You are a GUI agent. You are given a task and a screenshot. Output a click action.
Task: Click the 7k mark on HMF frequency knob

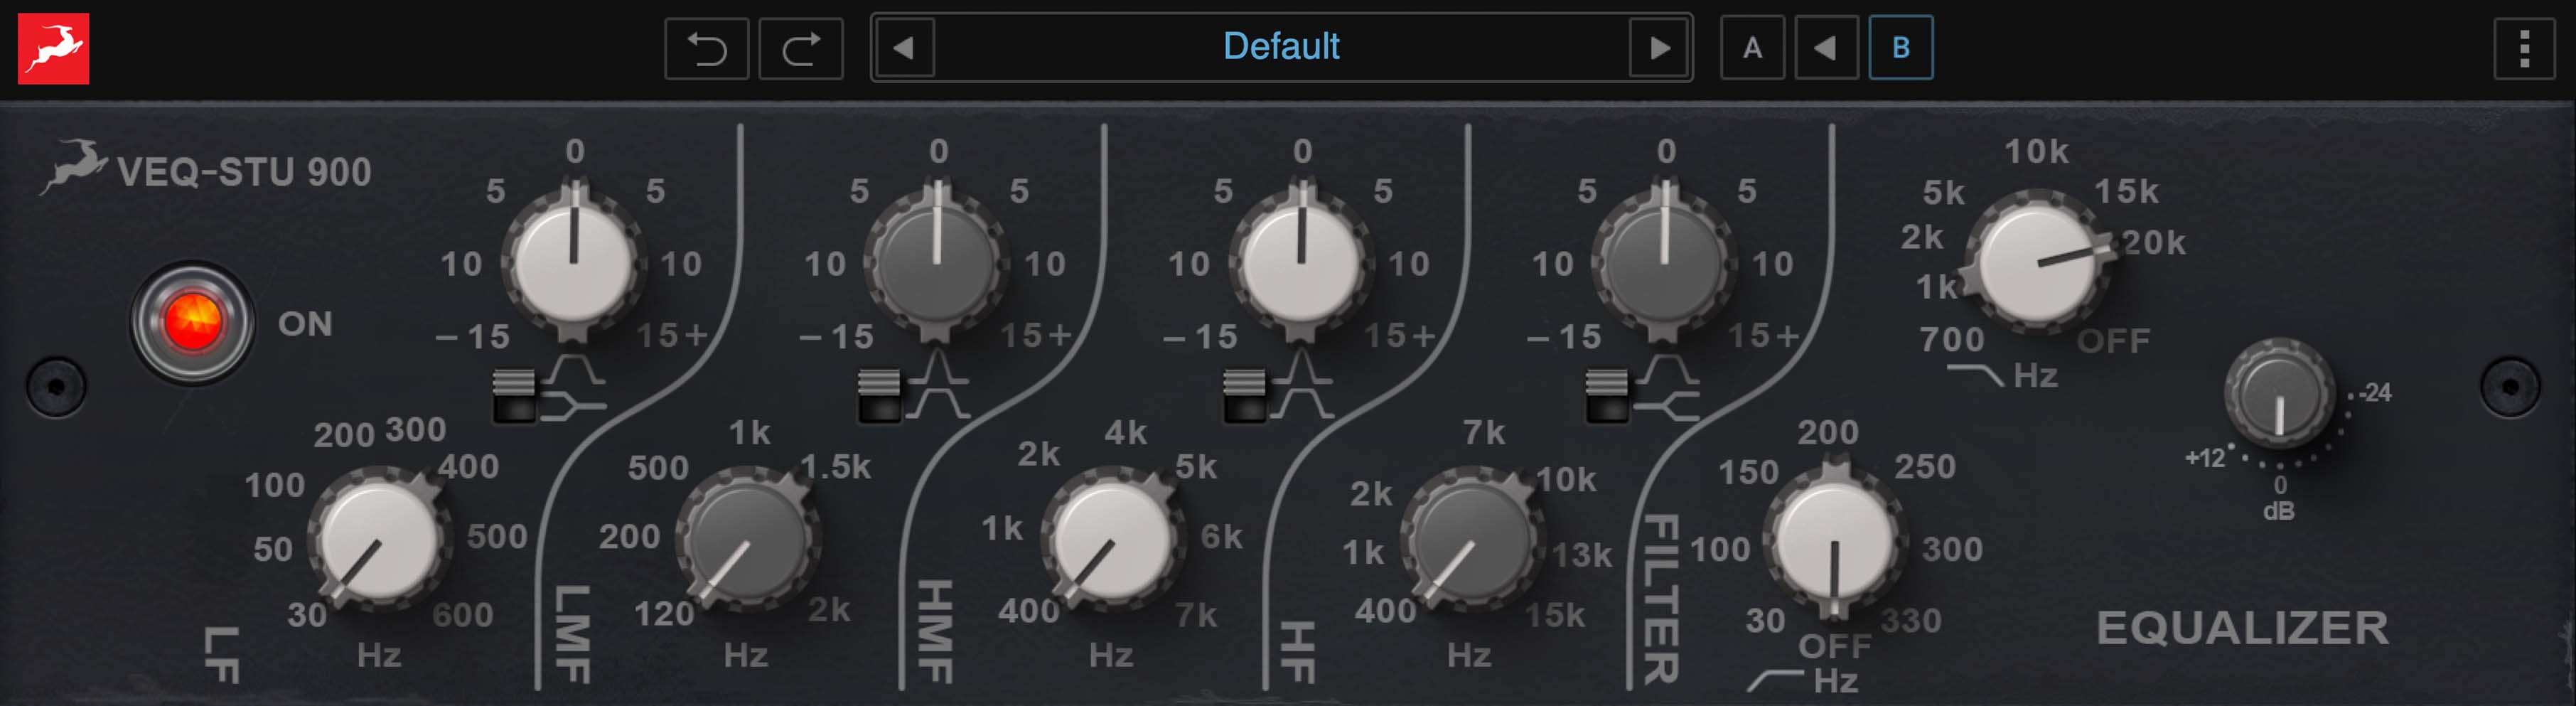(1196, 614)
